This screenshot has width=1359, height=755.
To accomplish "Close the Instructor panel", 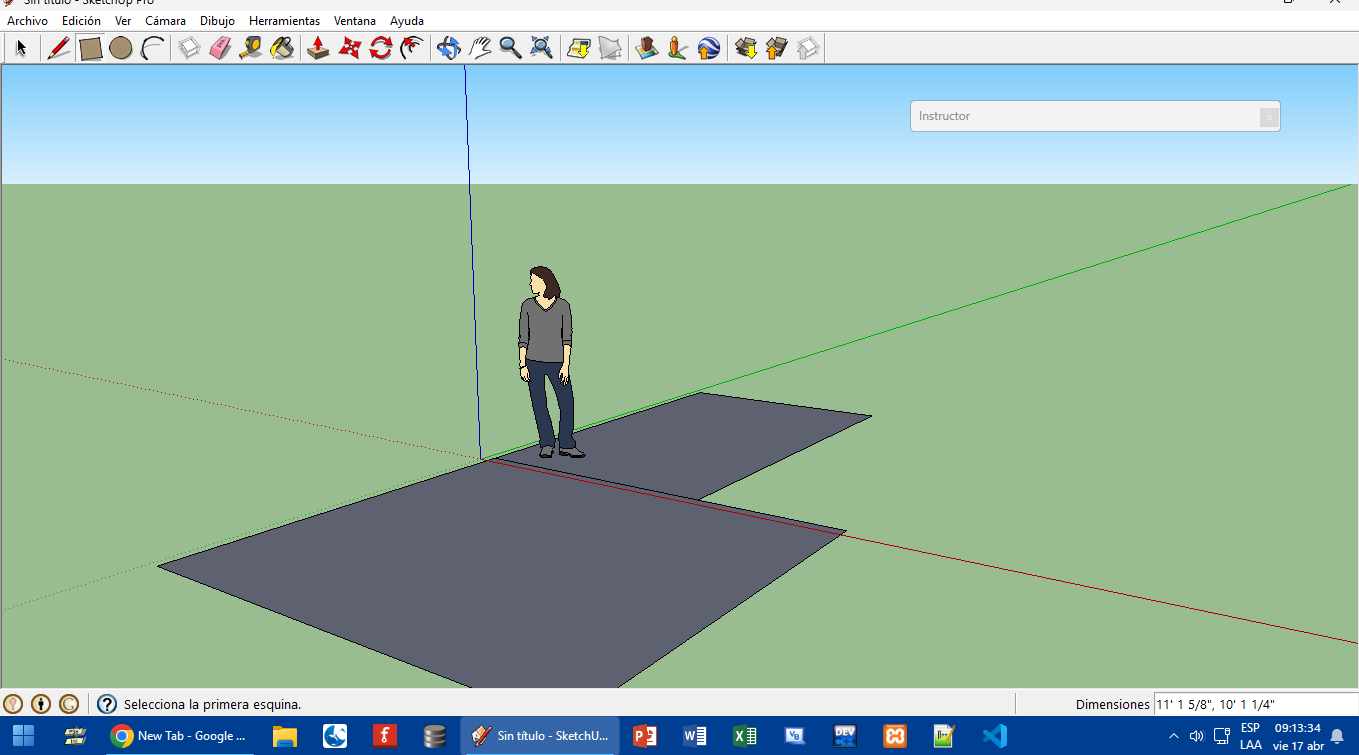I will tap(1268, 117).
